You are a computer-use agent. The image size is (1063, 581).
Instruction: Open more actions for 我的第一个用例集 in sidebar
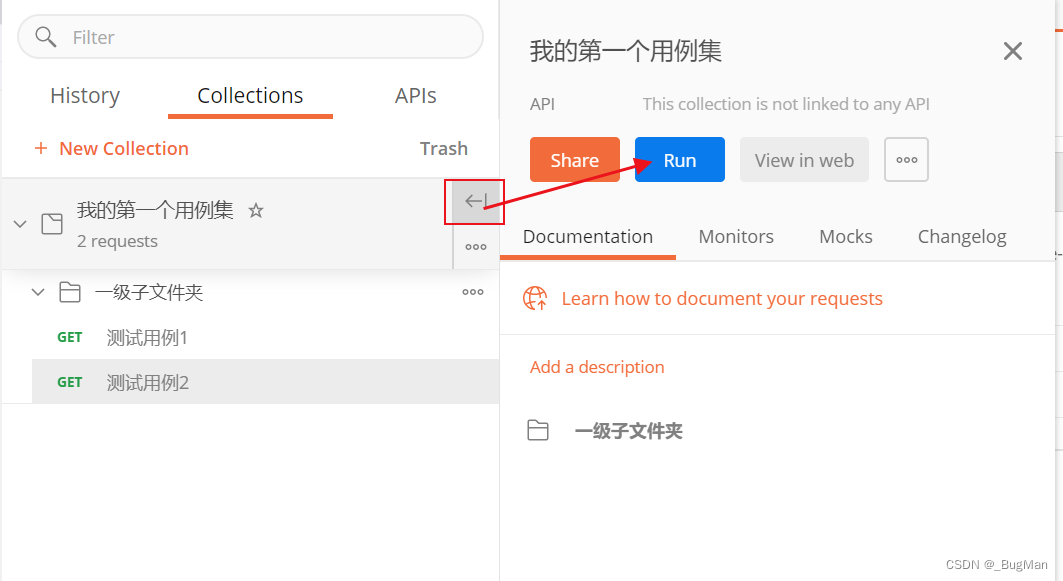point(475,247)
